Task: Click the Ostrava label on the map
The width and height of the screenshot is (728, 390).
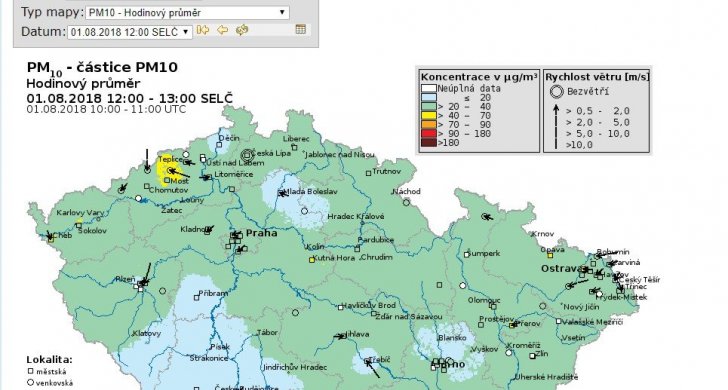Action: (562, 268)
